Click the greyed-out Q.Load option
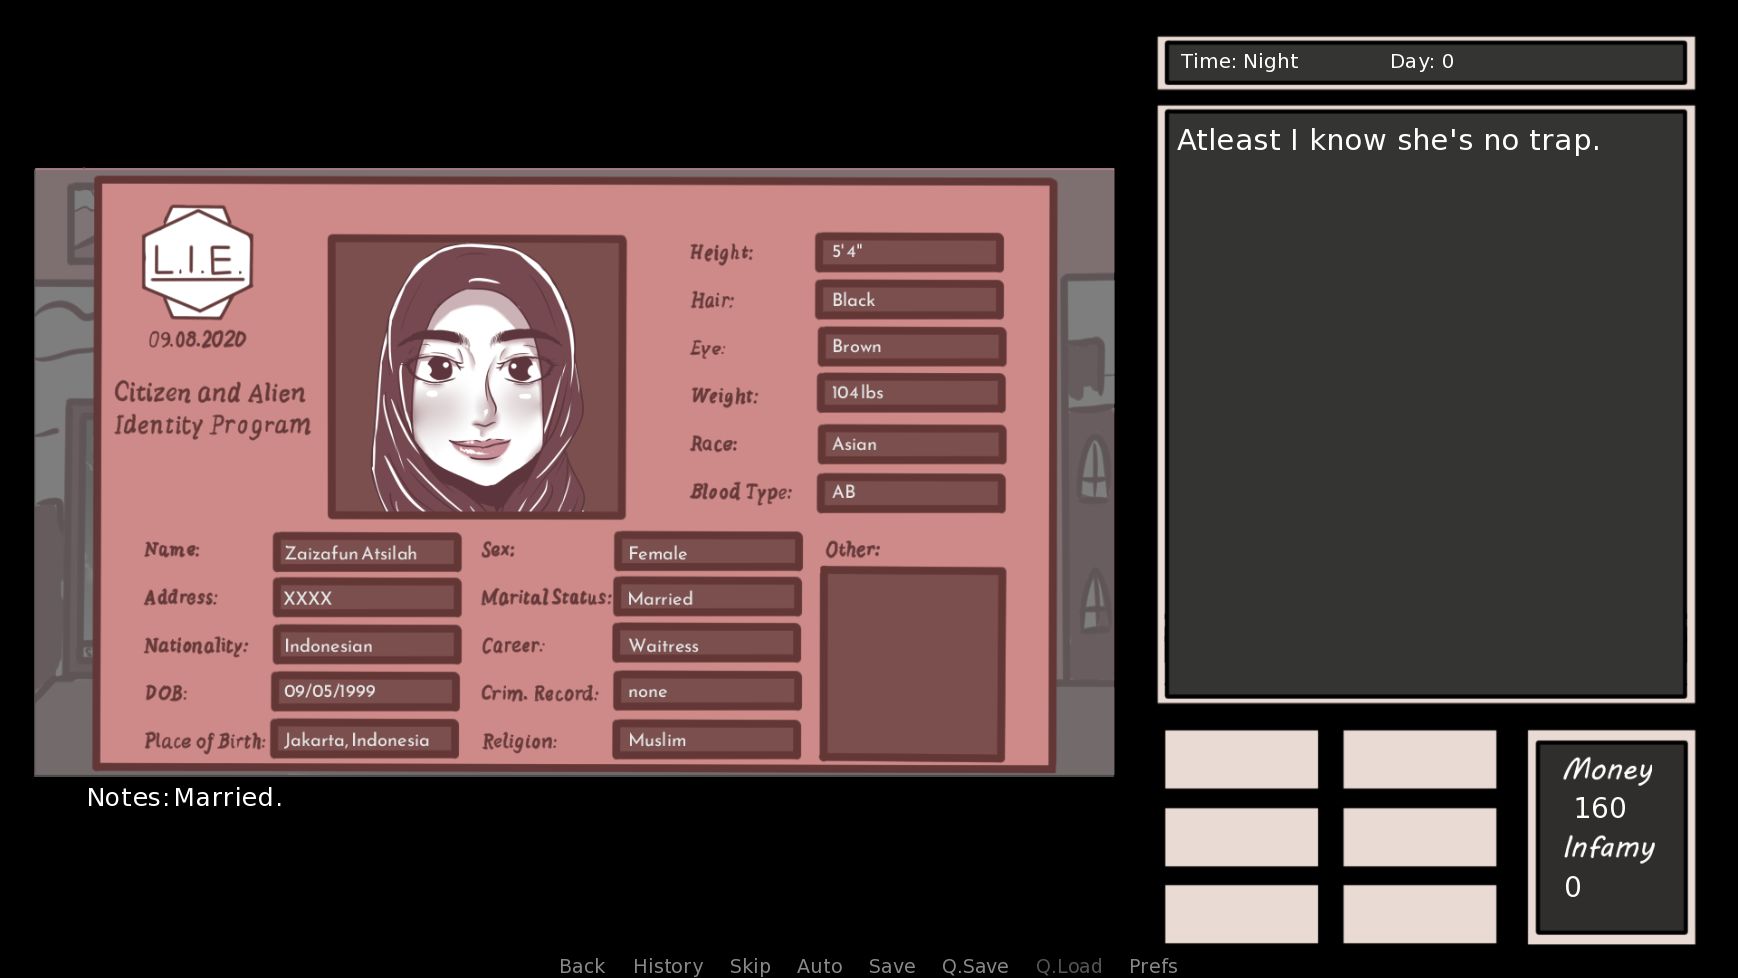 coord(1068,965)
